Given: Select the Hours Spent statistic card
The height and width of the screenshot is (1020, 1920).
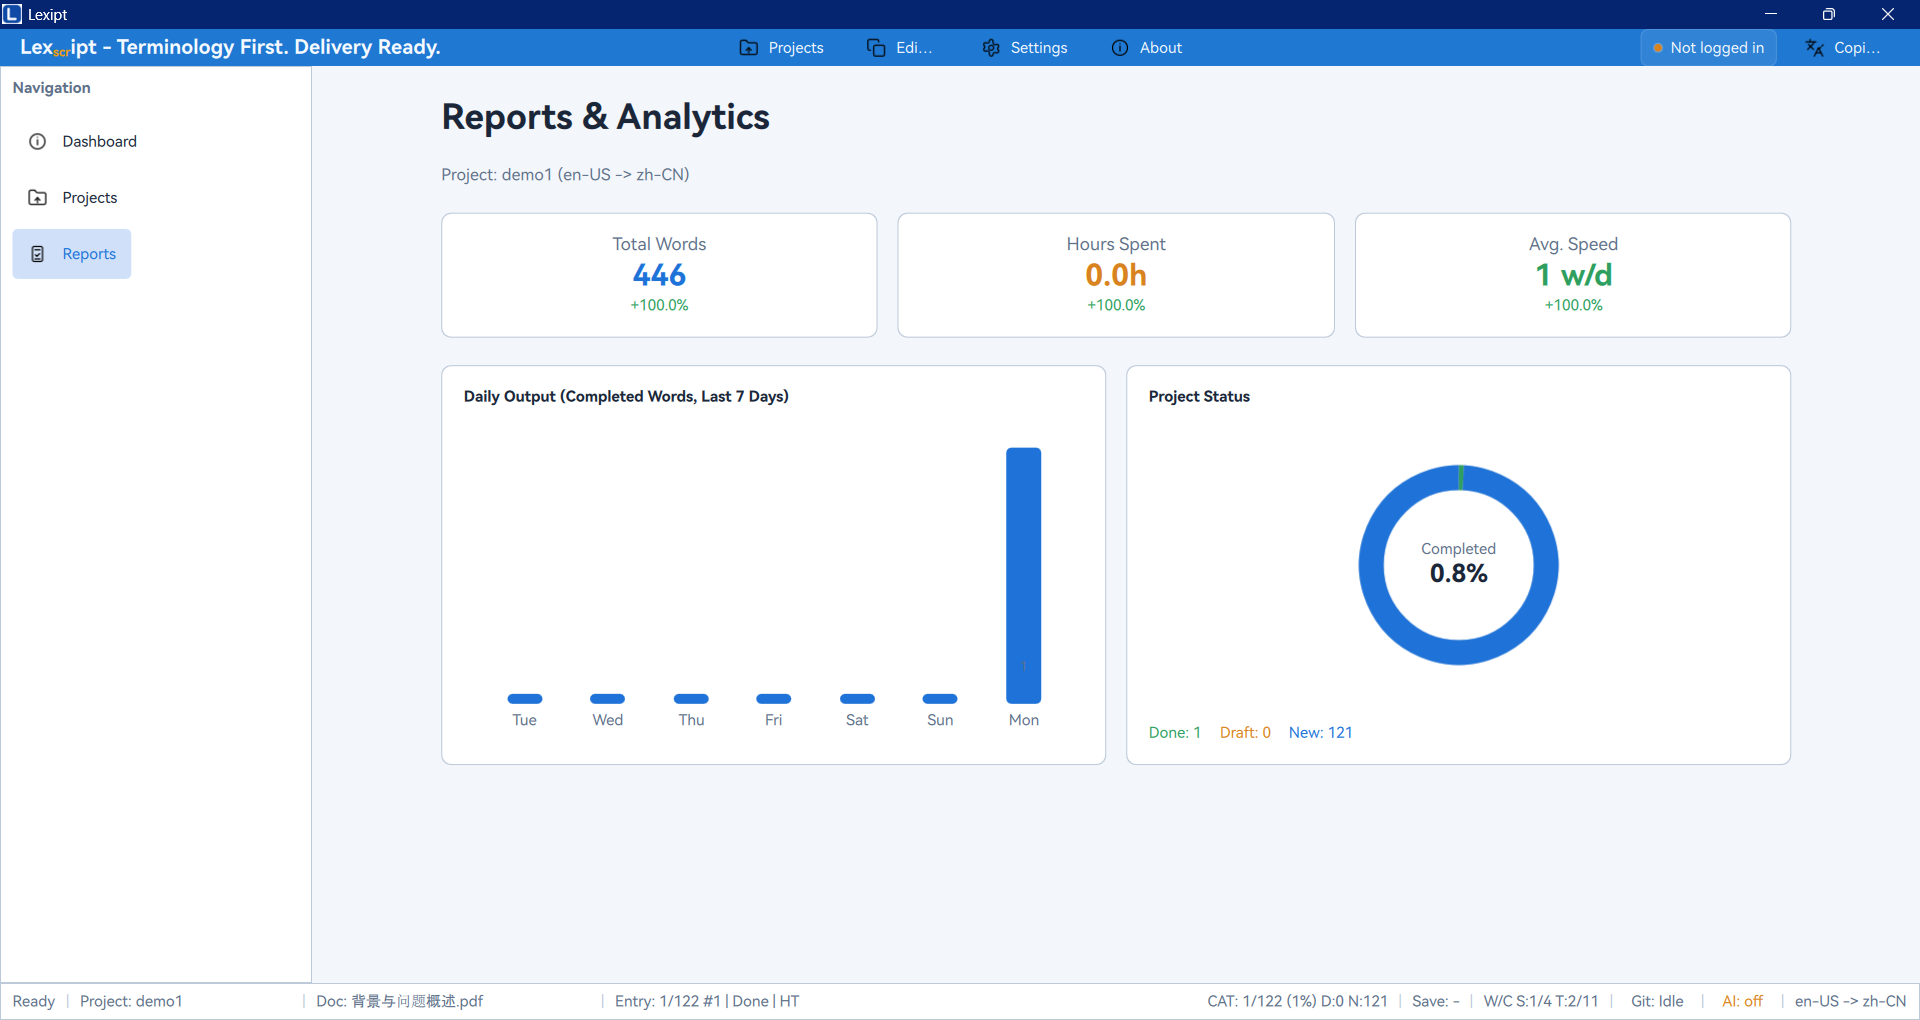Looking at the screenshot, I should coord(1115,275).
